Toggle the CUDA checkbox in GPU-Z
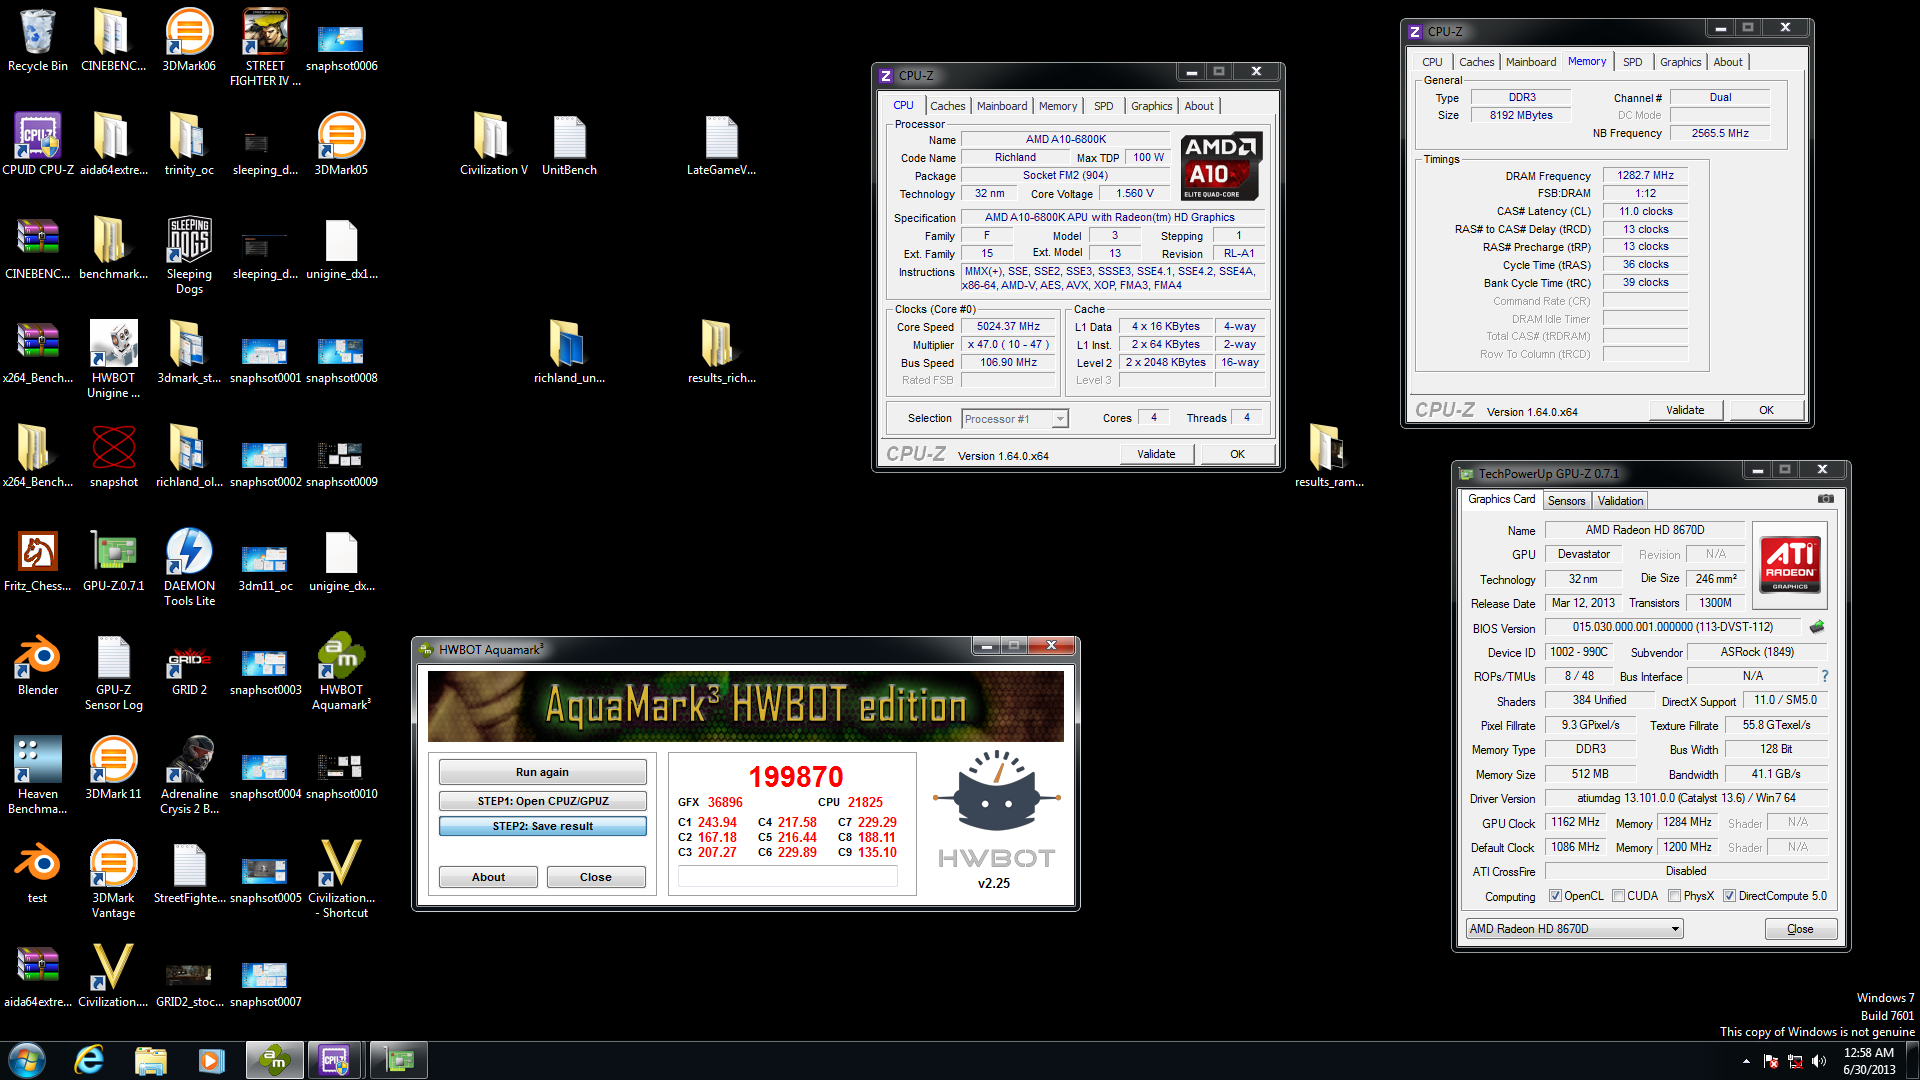Viewport: 1920px width, 1080px height. coord(1618,896)
